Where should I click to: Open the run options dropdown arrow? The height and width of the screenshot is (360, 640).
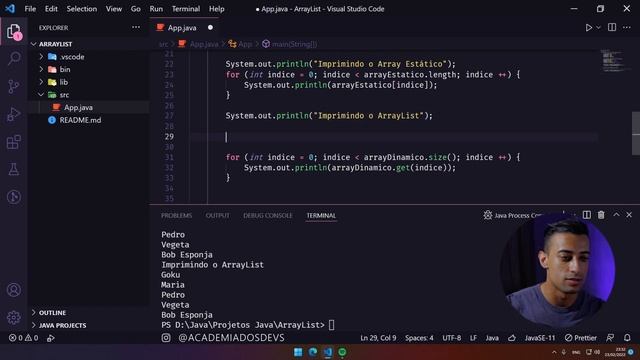coord(598,27)
